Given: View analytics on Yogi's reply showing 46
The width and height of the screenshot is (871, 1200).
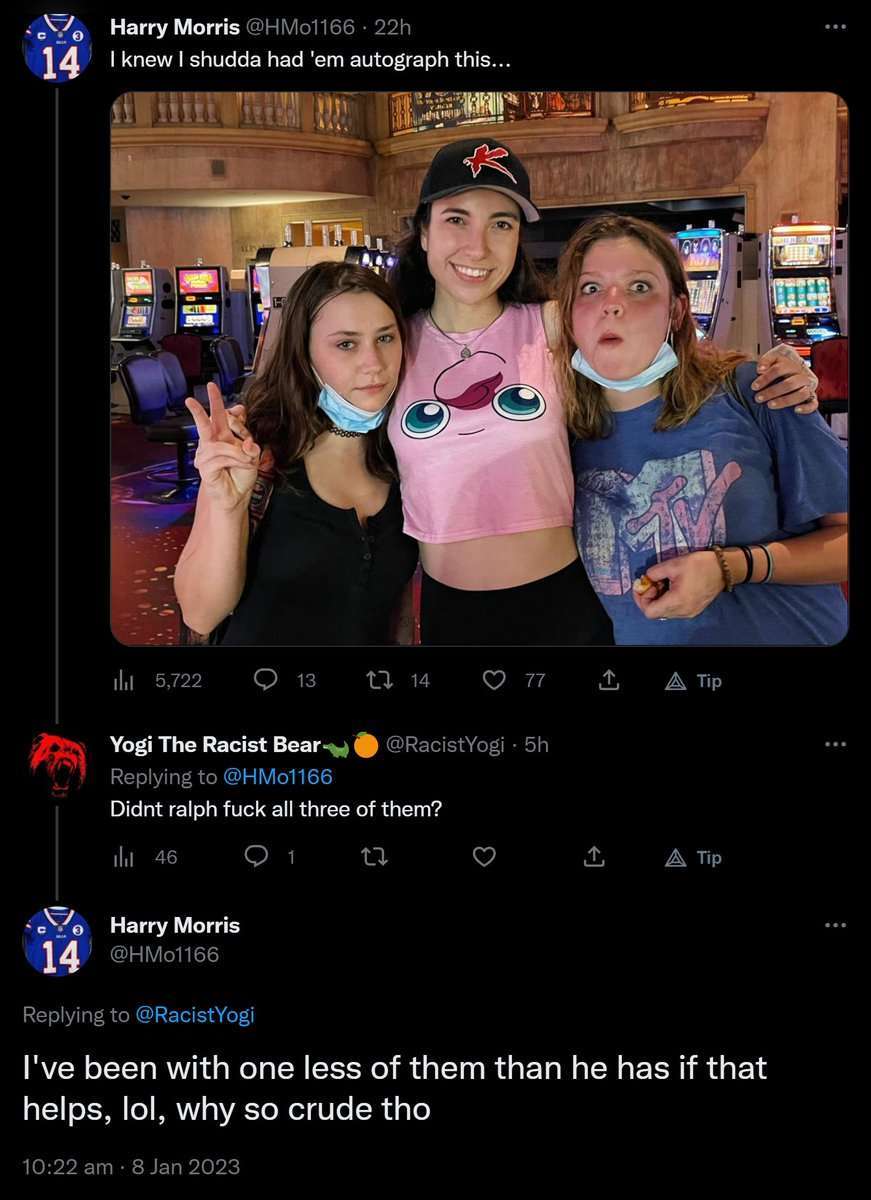Looking at the screenshot, I should 145,857.
